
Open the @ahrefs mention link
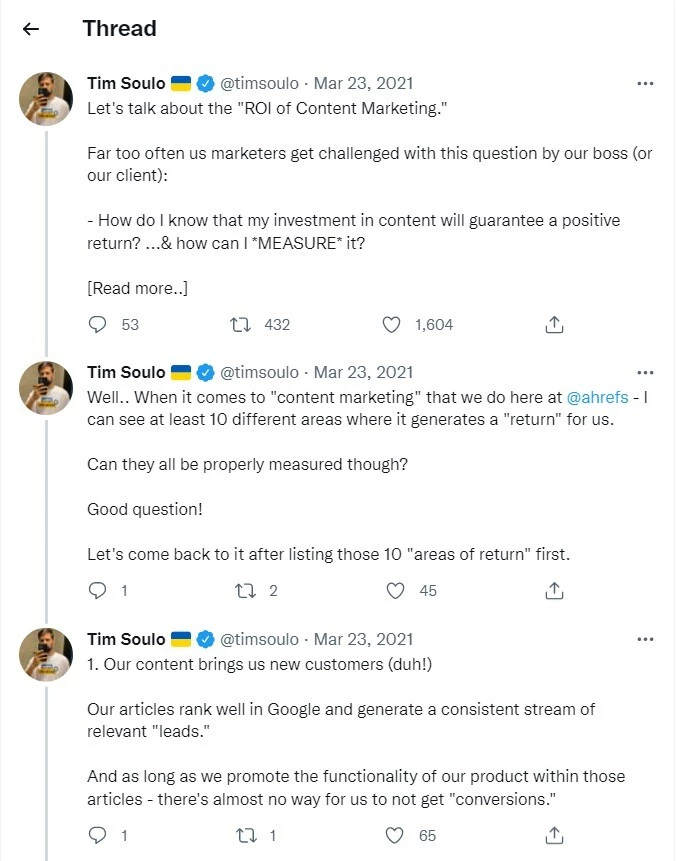point(598,398)
